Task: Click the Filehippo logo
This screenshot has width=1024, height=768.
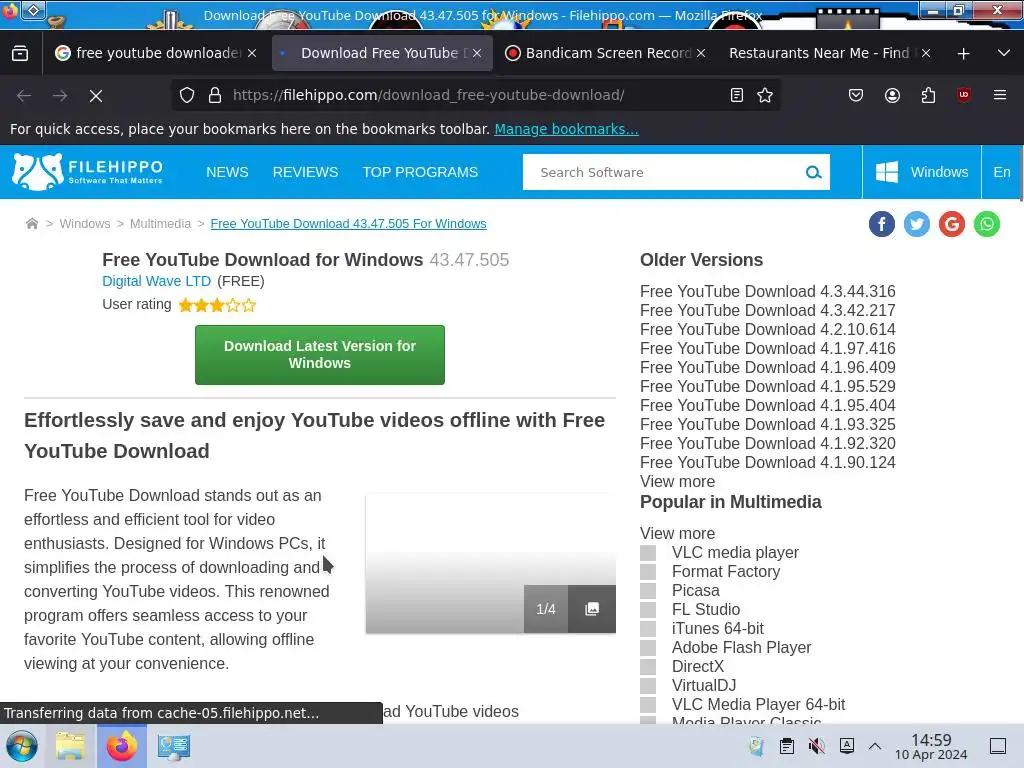Action: click(88, 172)
